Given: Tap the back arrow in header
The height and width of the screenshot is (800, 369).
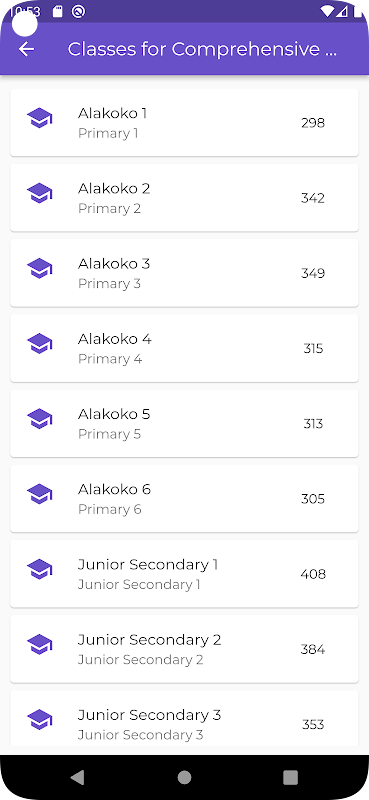Looking at the screenshot, I should (26, 49).
